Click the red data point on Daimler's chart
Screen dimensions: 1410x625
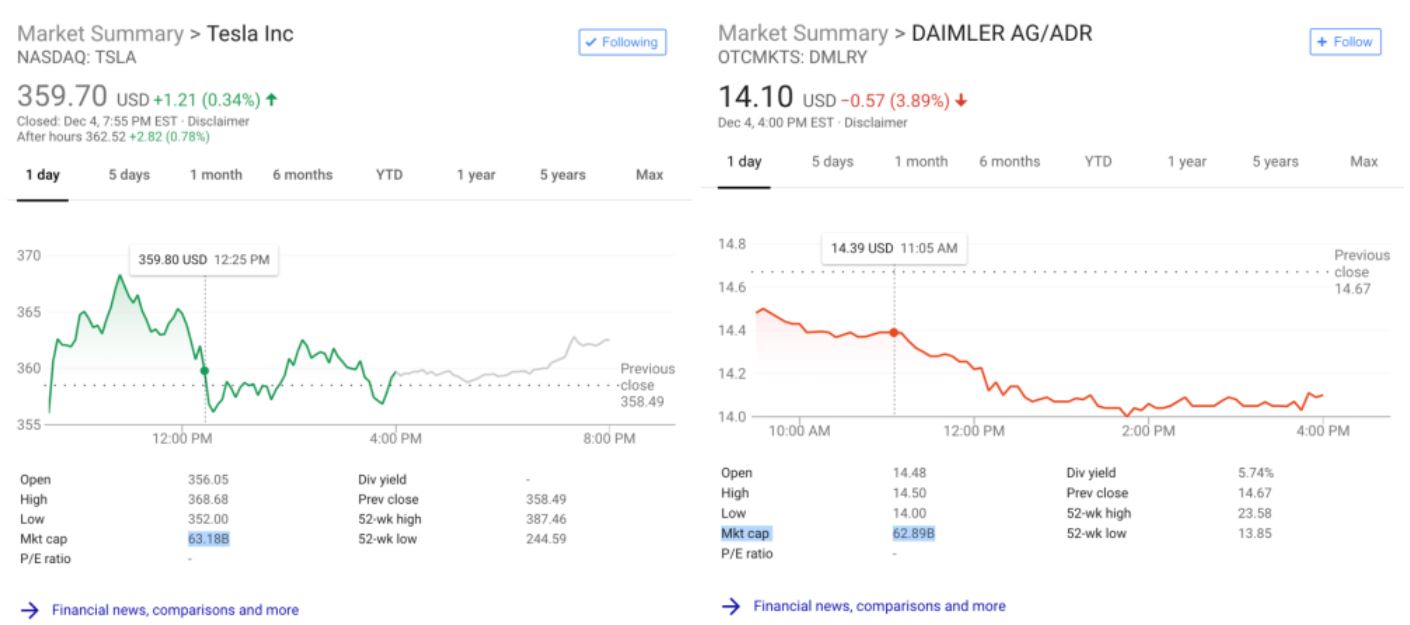tap(894, 332)
